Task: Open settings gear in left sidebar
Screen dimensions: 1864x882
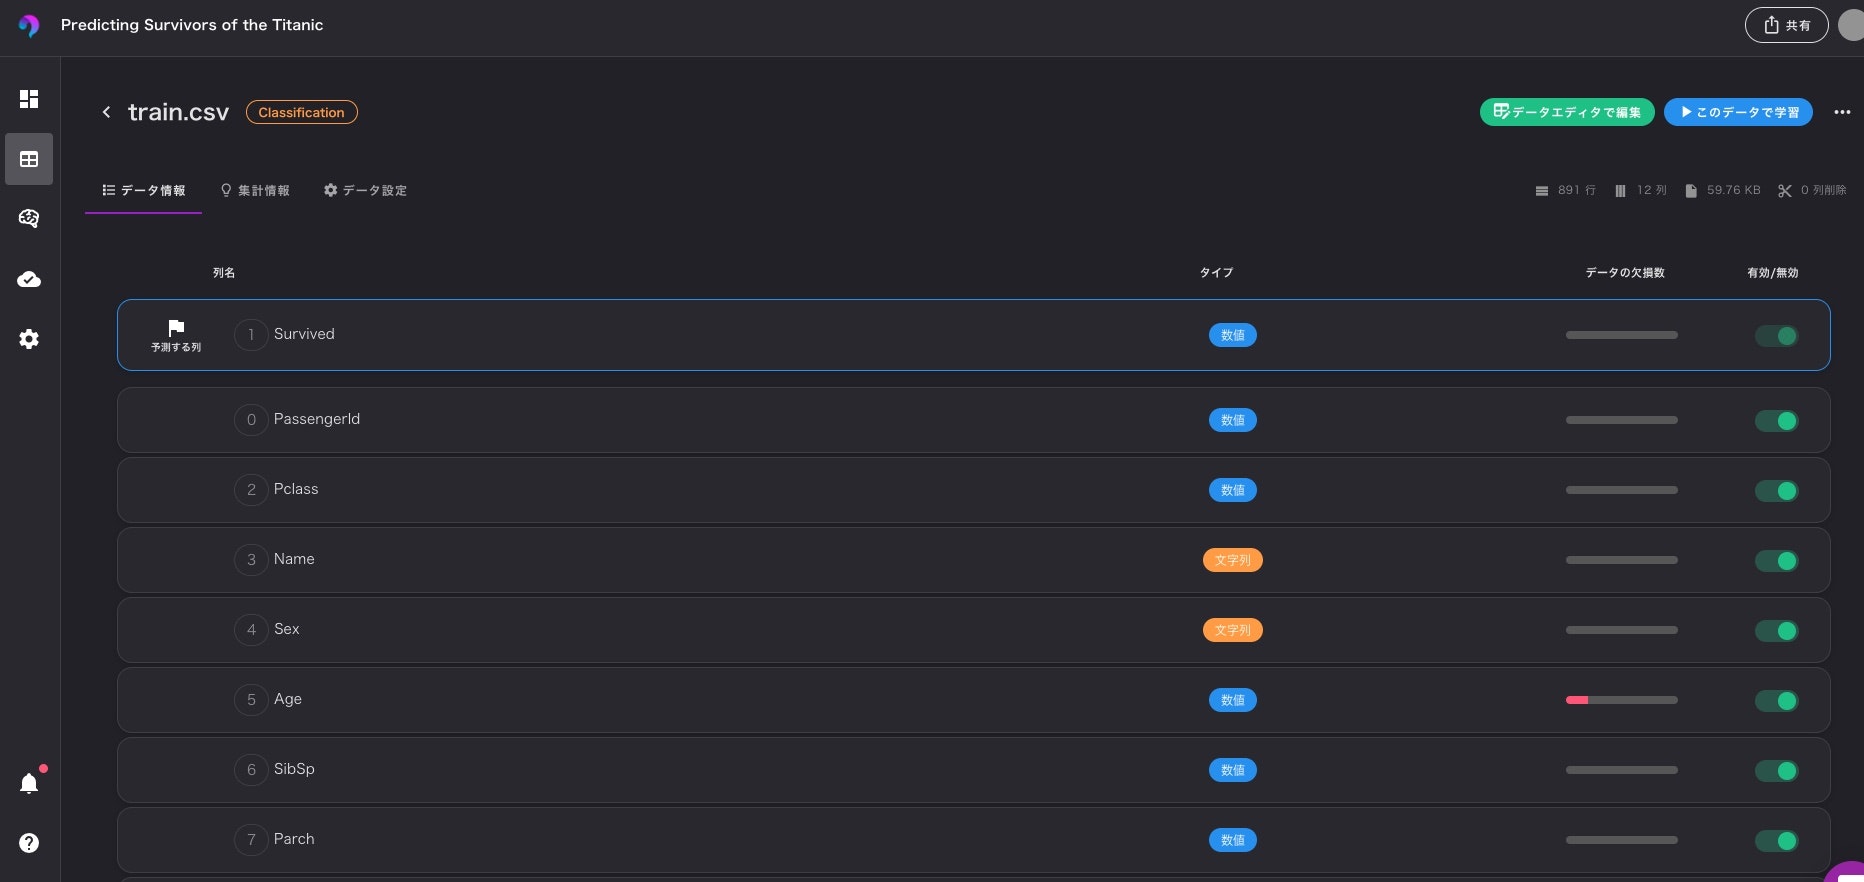Action: tap(29, 339)
